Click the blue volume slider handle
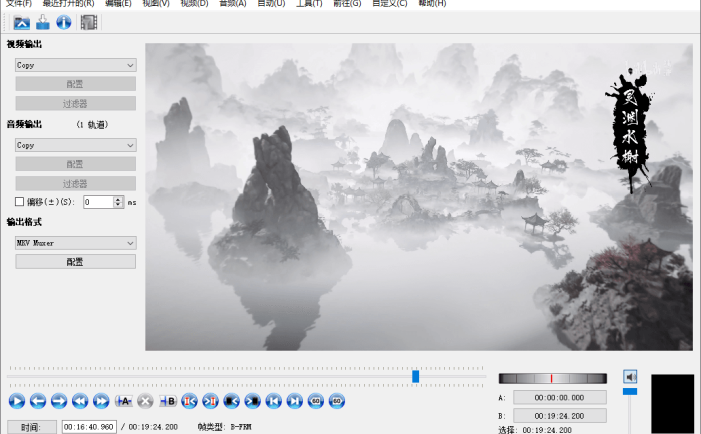Image resolution: width=701 pixels, height=434 pixels. pos(630,392)
